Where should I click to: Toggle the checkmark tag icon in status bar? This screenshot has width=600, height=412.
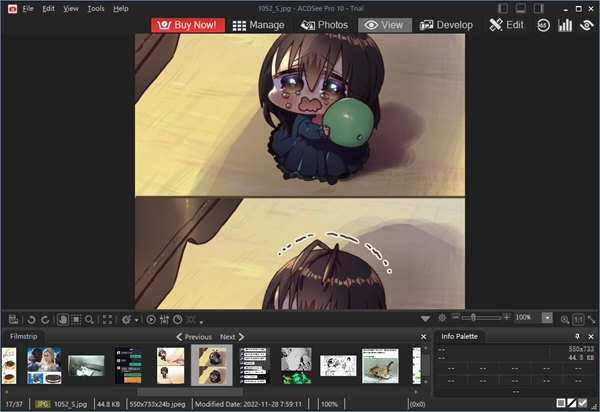582,403
